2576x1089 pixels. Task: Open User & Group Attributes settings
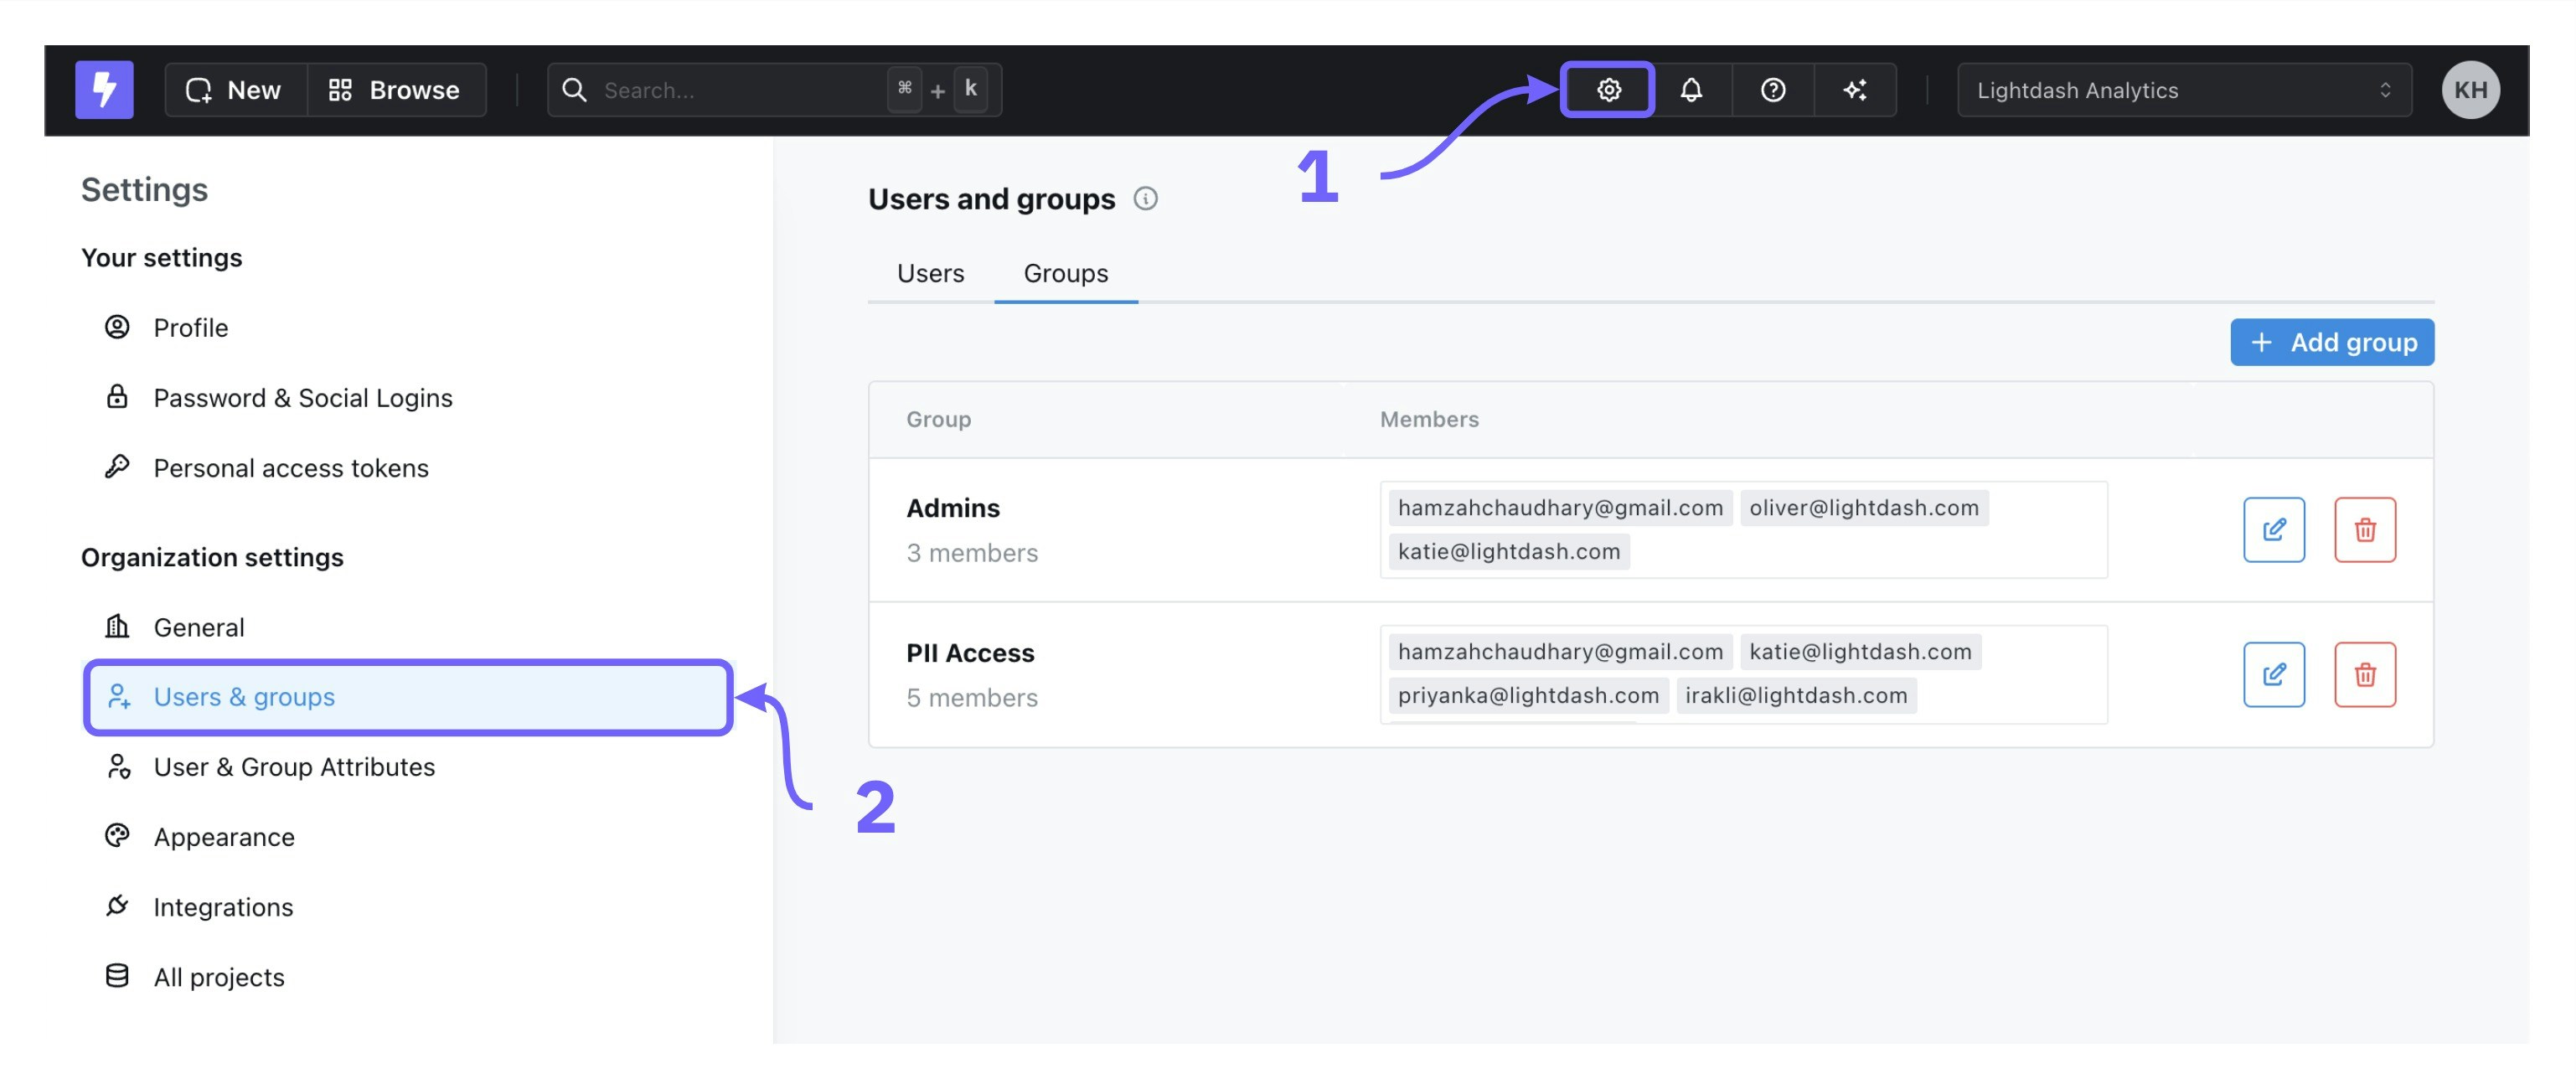click(x=294, y=767)
